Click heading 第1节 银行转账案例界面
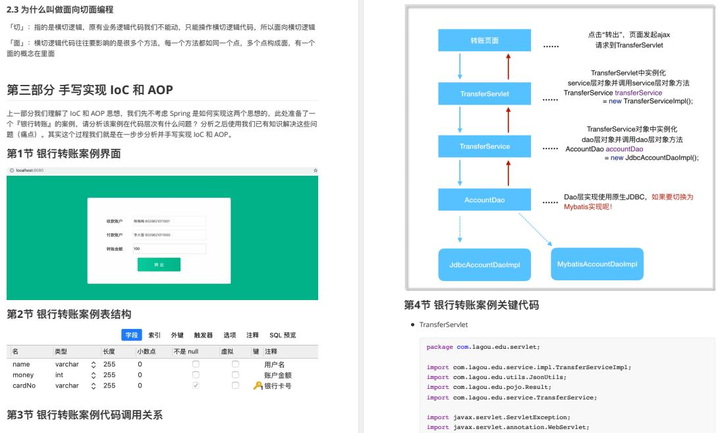The width and height of the screenshot is (720, 433). pos(63,153)
